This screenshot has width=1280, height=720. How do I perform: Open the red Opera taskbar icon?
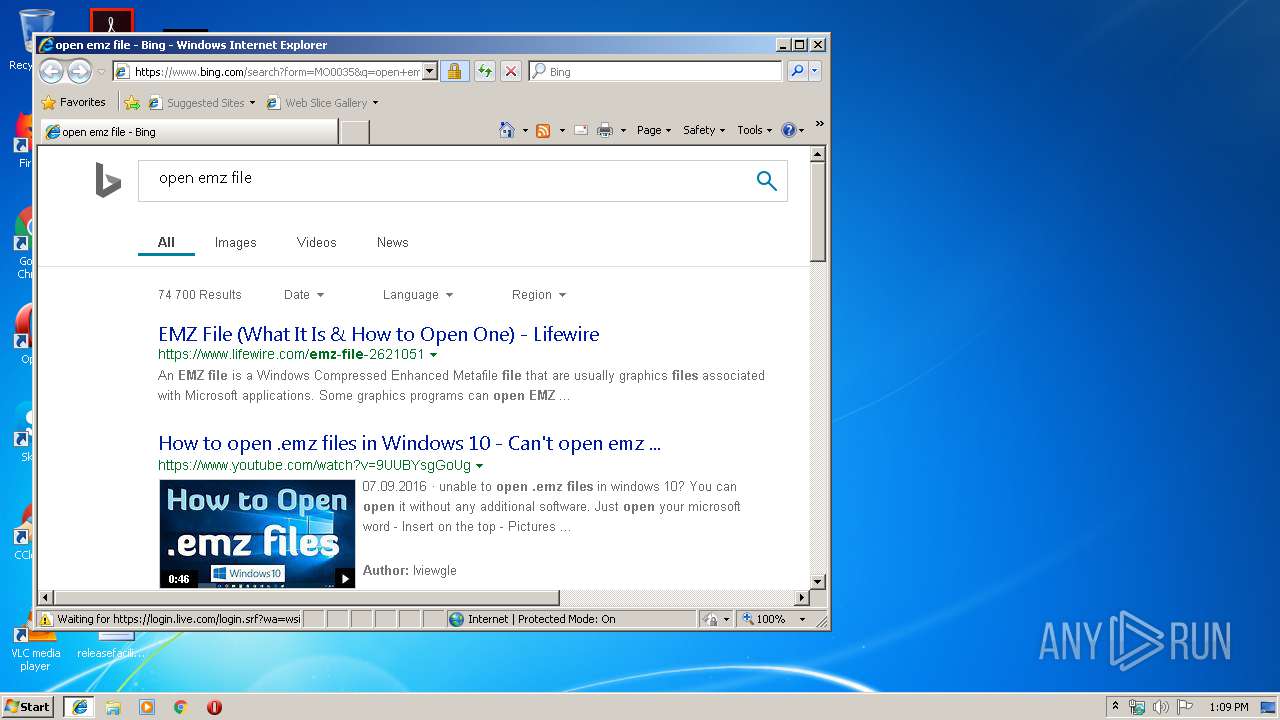(214, 707)
